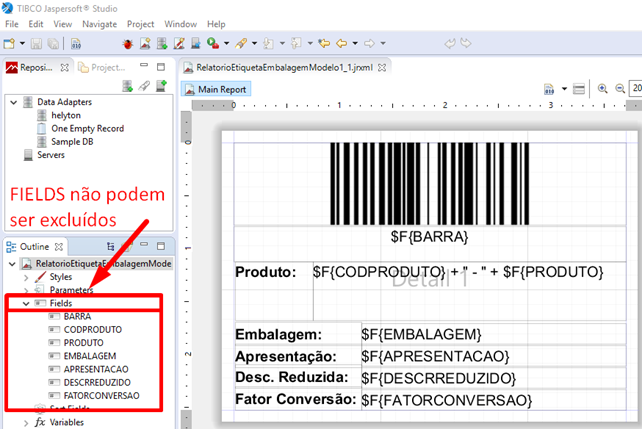Select the Produto: static label
642x429 pixels.
pos(274,291)
